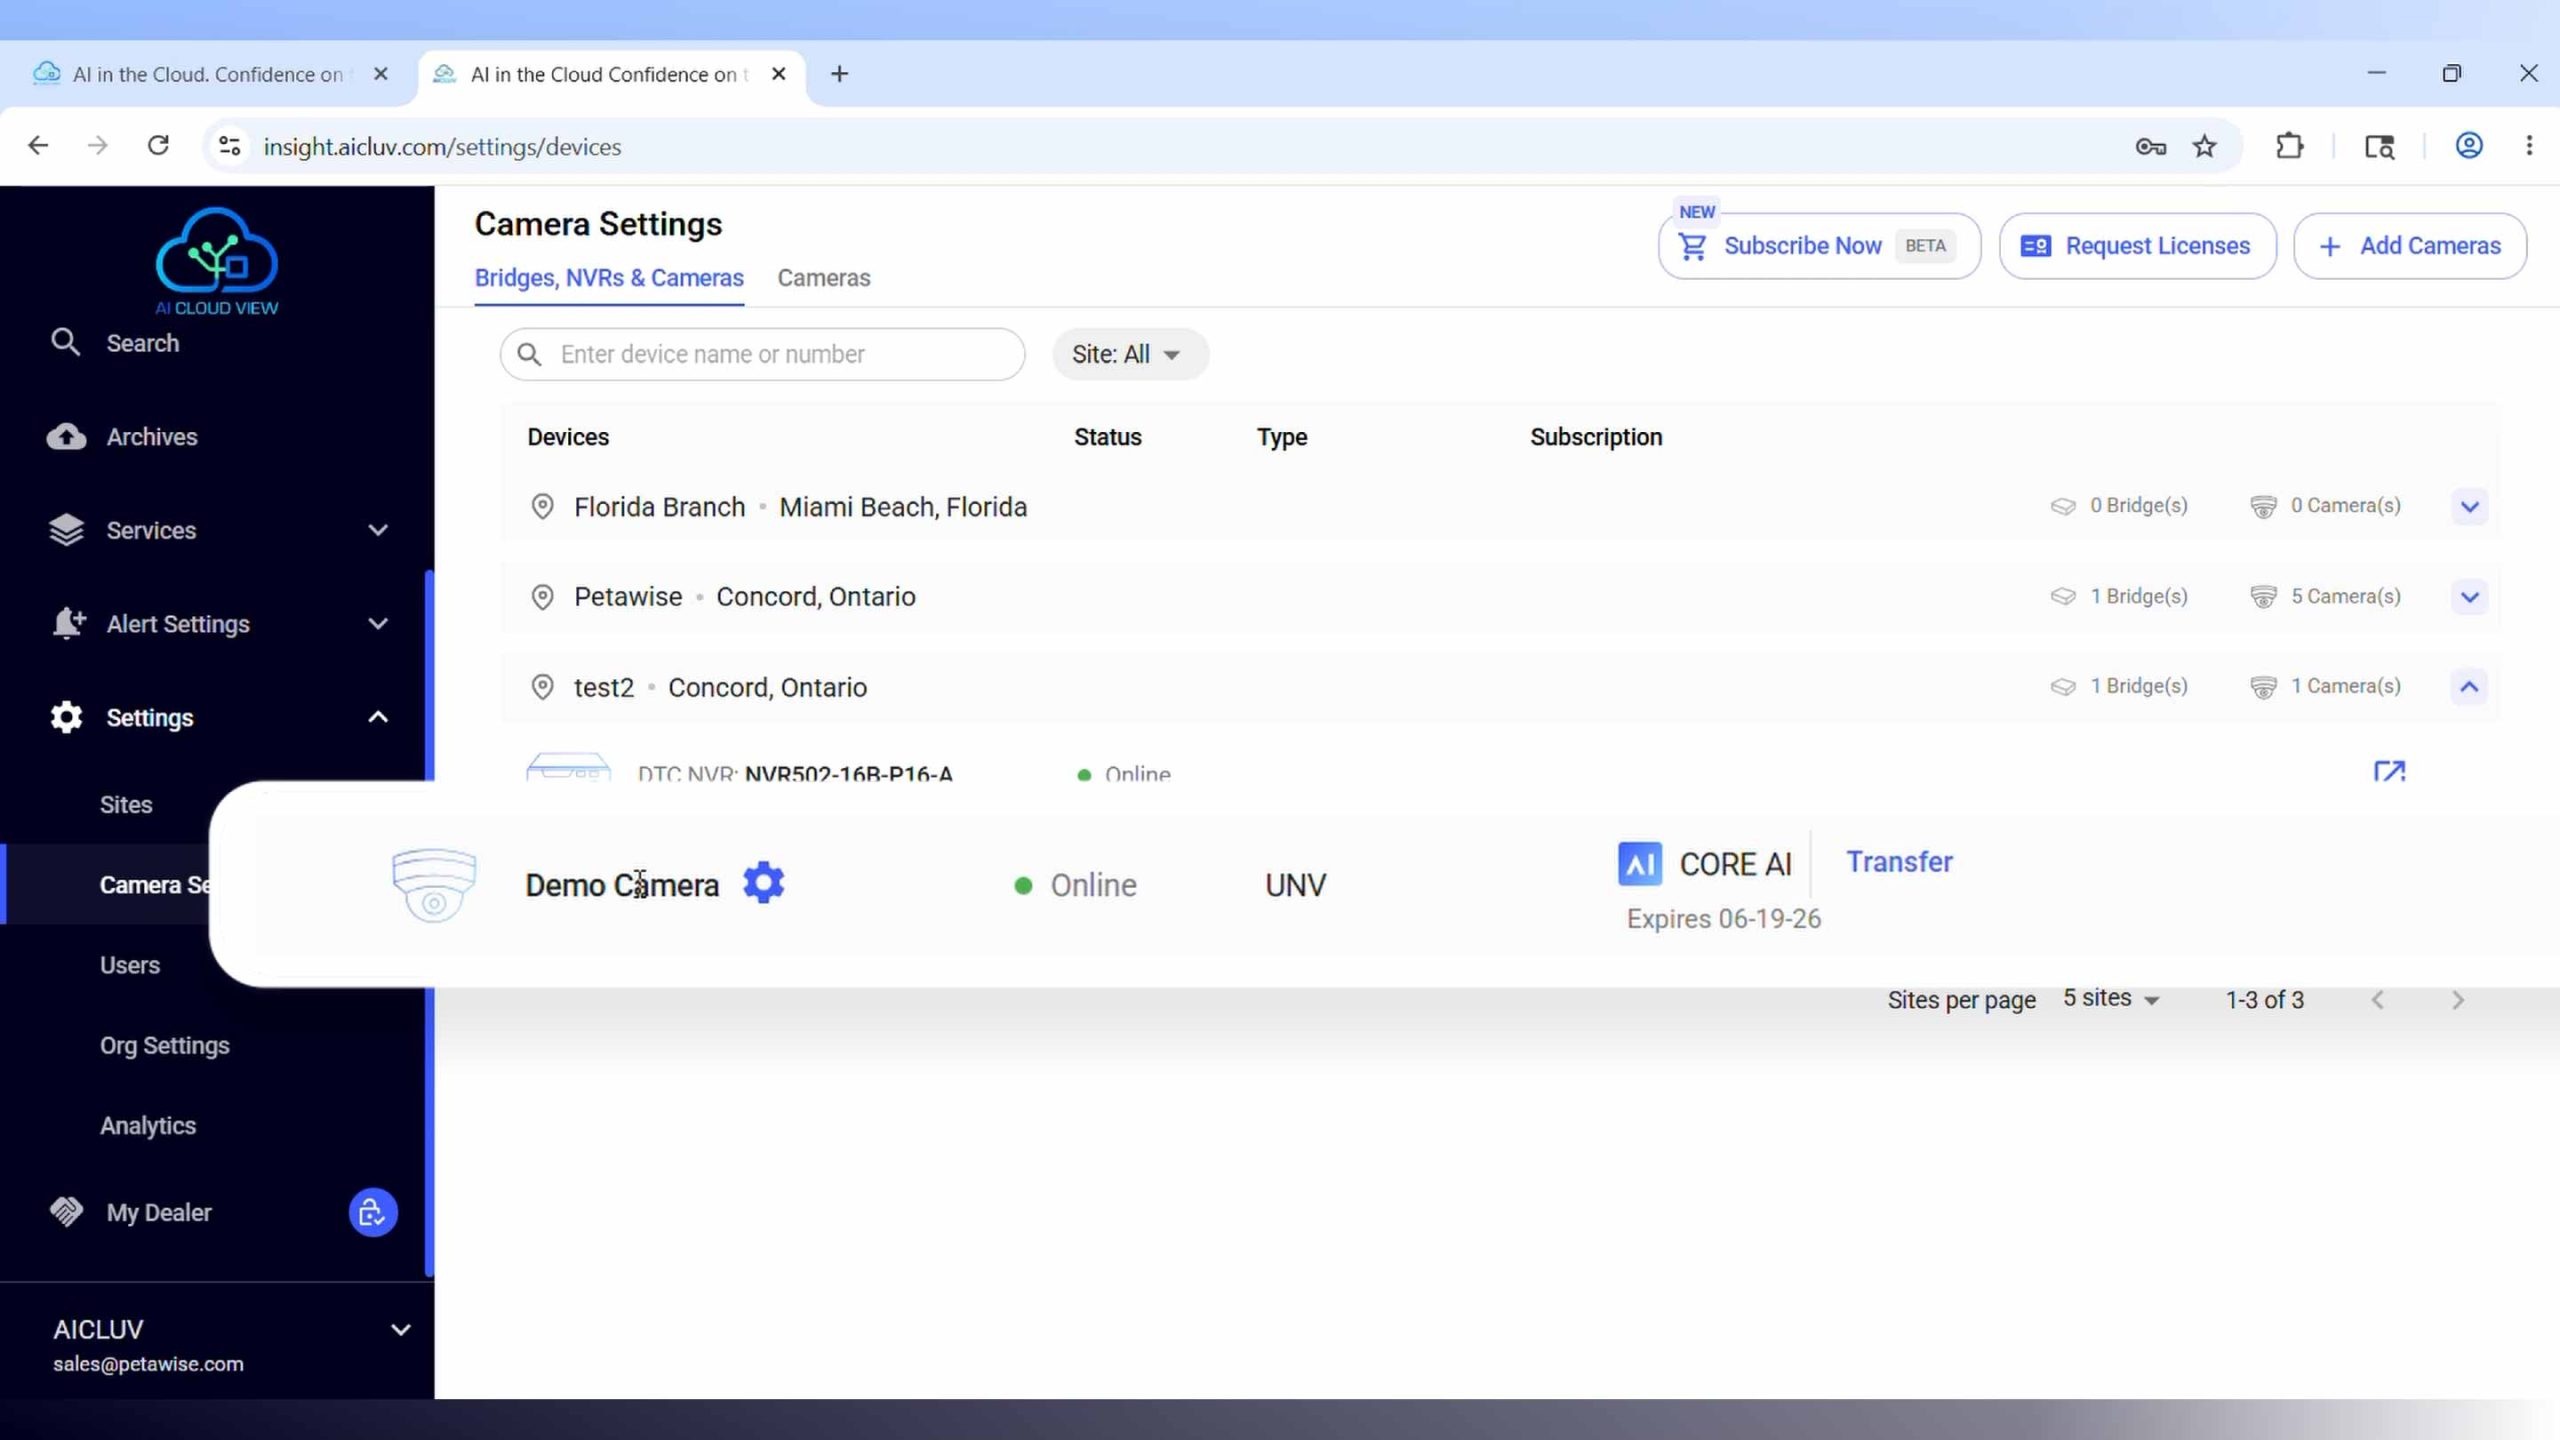Reload the page
This screenshot has width=2560, height=1440.
point(158,146)
